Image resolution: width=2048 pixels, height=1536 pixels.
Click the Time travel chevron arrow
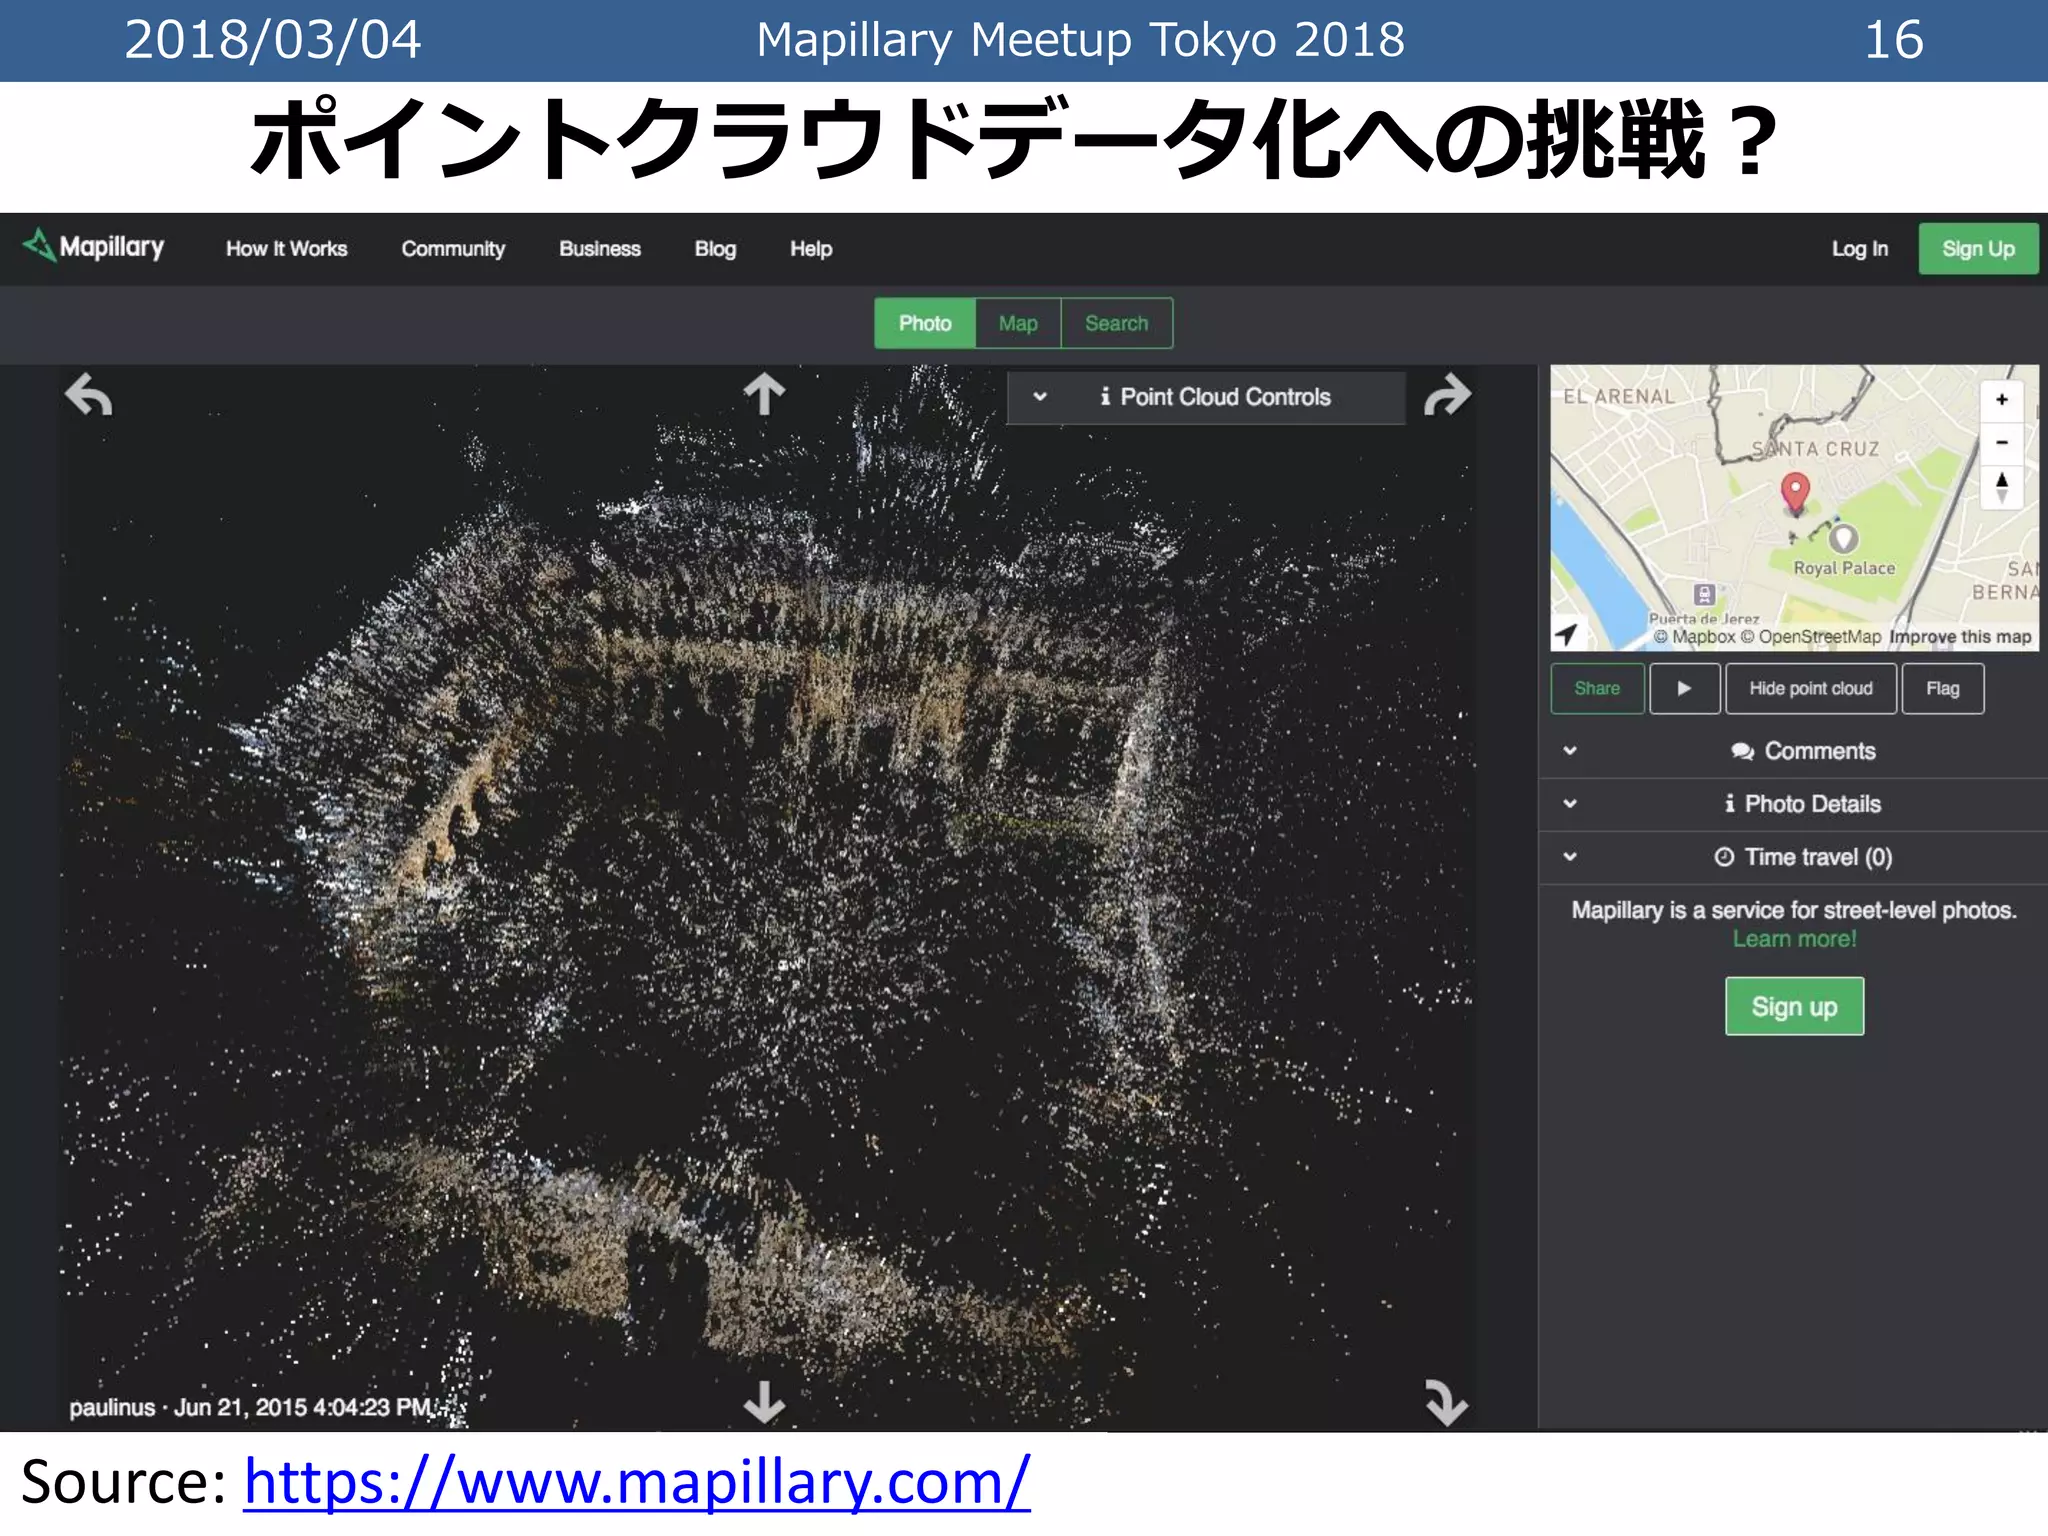click(x=1570, y=857)
